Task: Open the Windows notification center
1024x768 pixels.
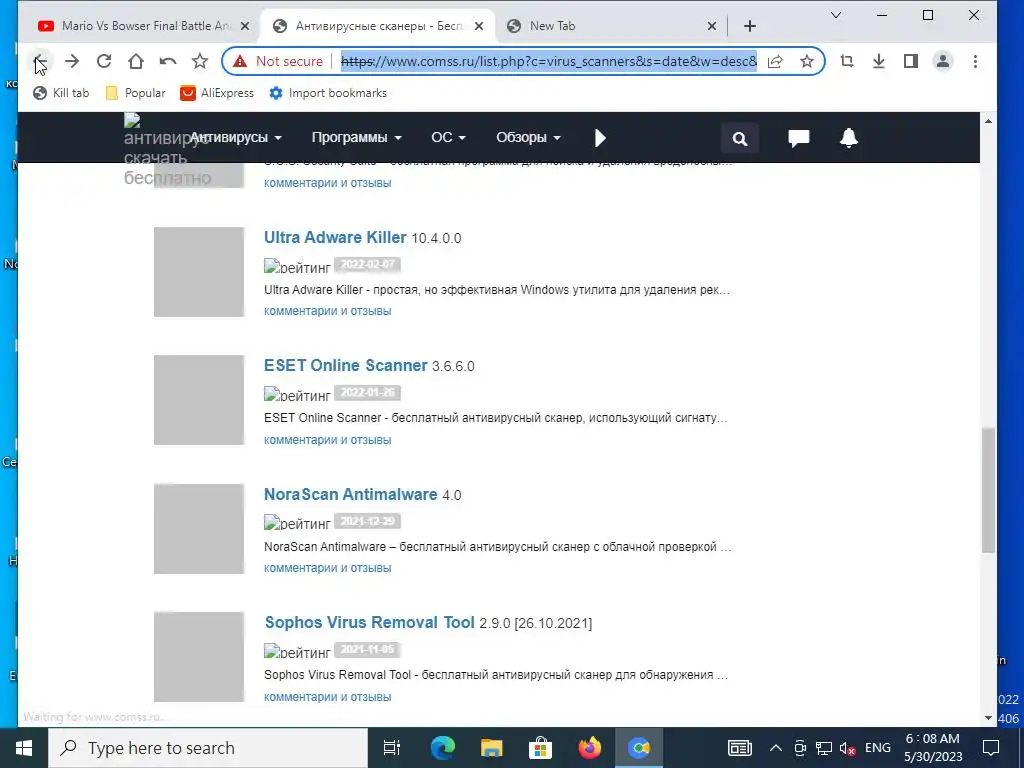Action: pyautogui.click(x=991, y=748)
